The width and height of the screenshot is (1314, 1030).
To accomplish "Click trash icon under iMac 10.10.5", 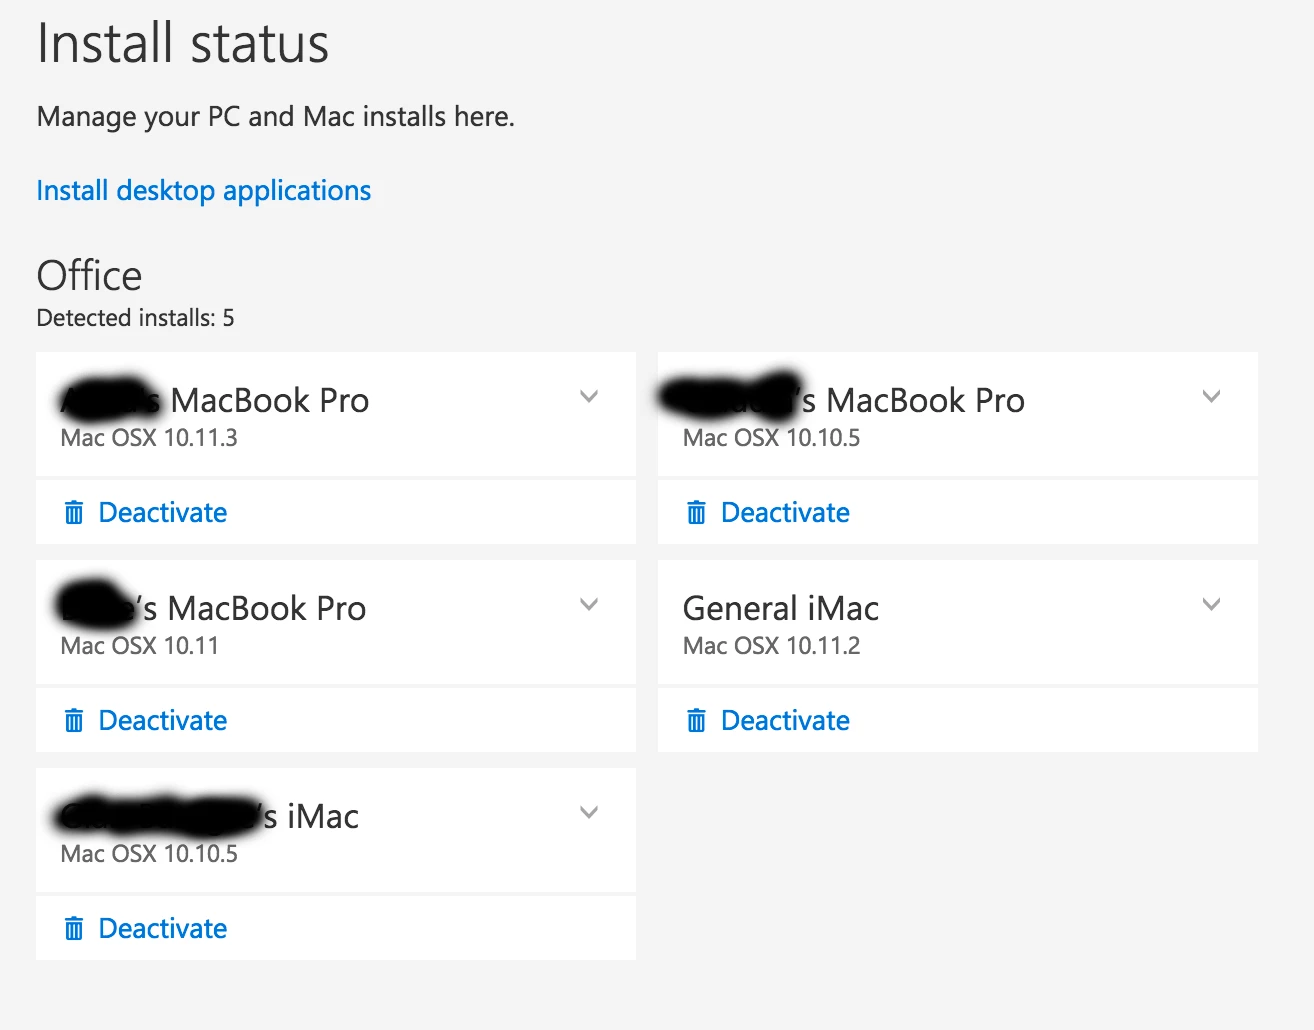I will (x=74, y=928).
